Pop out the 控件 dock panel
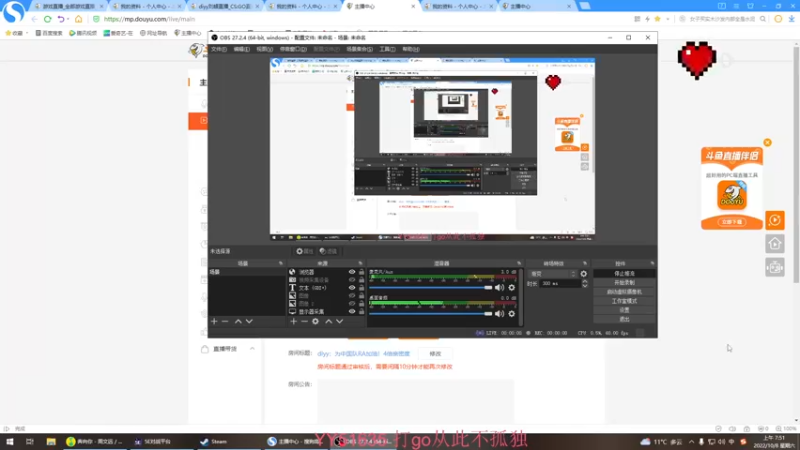This screenshot has height=450, width=800. pyautogui.click(x=652, y=263)
